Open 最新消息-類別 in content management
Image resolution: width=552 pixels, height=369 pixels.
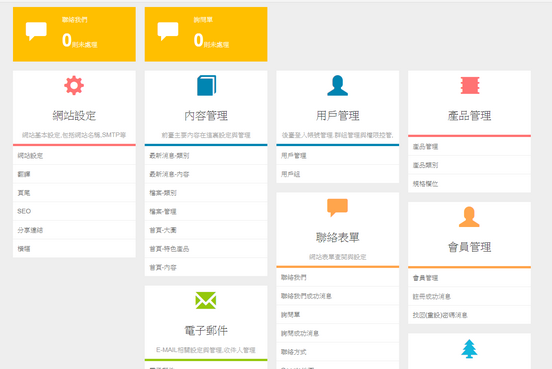[x=169, y=156]
